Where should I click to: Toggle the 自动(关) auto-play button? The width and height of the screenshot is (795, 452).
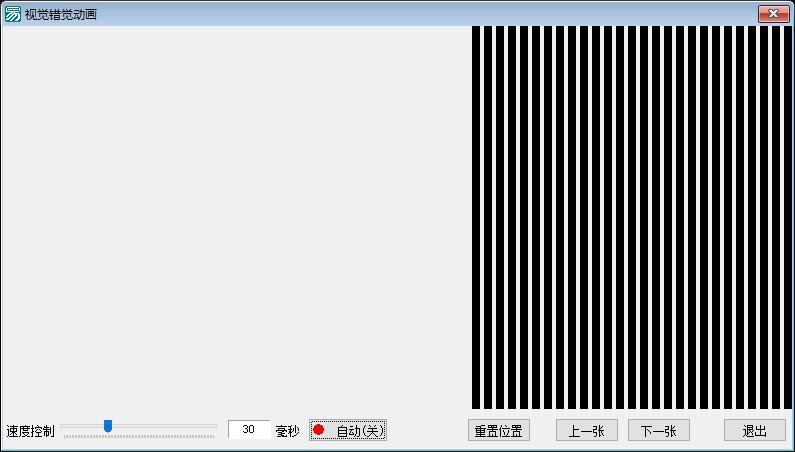(x=348, y=430)
